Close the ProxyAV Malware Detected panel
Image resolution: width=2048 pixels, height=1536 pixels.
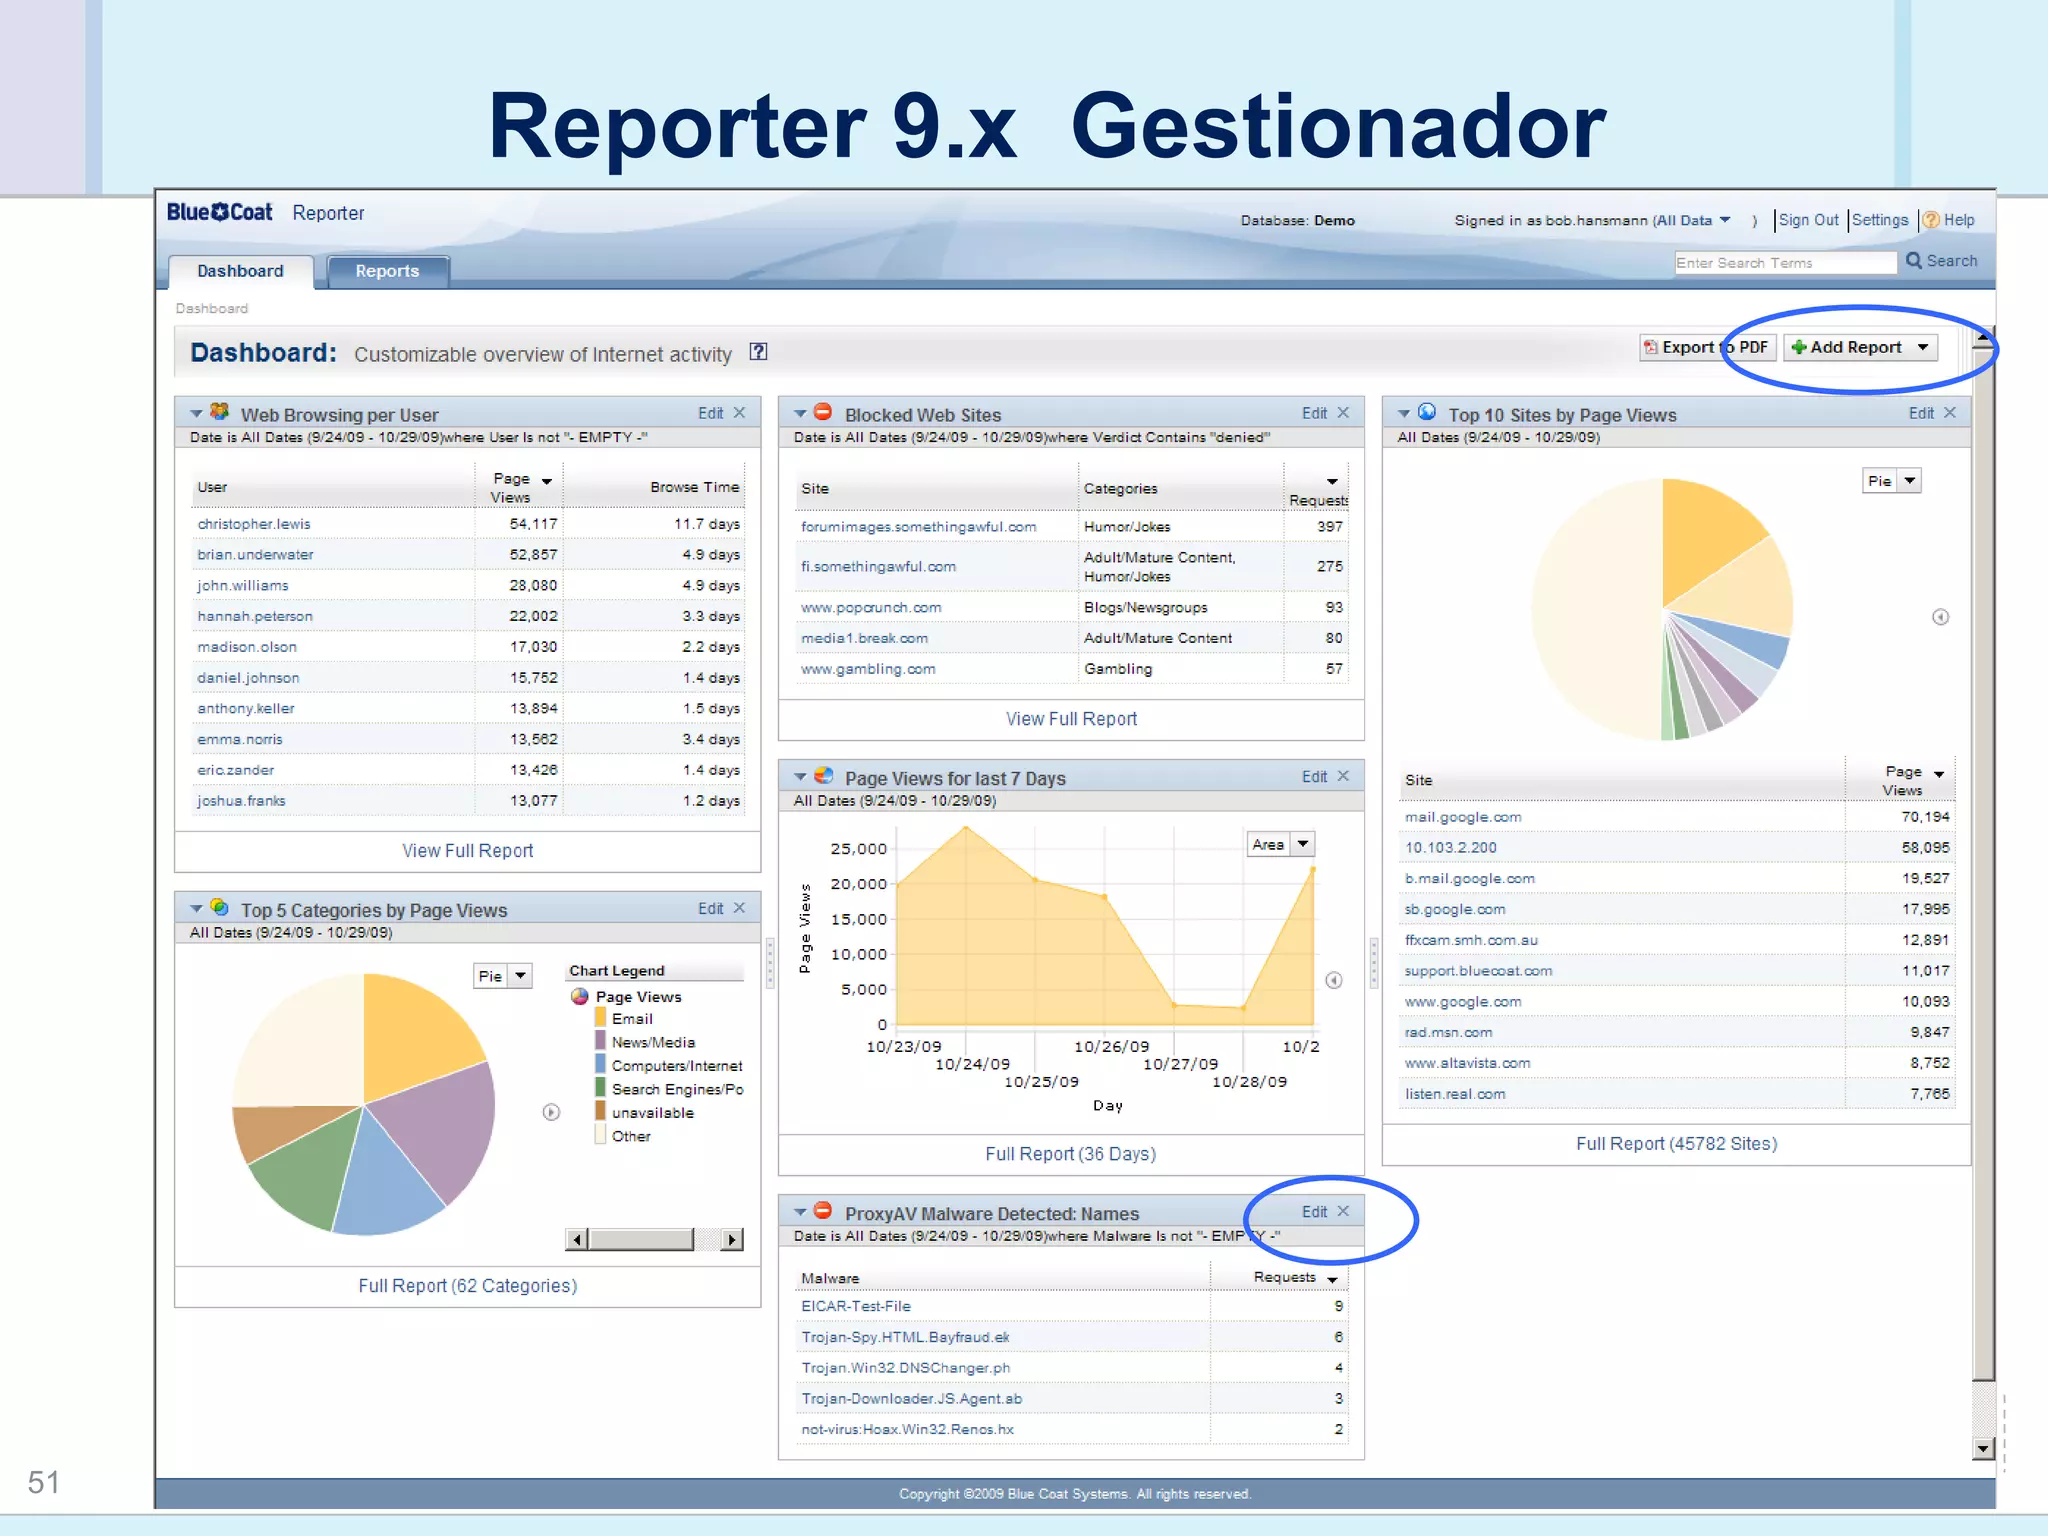[x=1343, y=1211]
